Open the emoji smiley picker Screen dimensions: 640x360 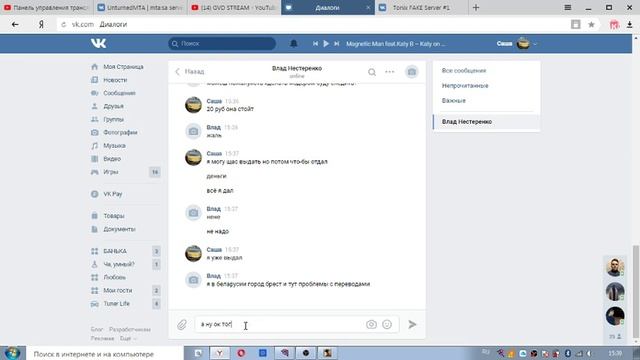pos(387,324)
